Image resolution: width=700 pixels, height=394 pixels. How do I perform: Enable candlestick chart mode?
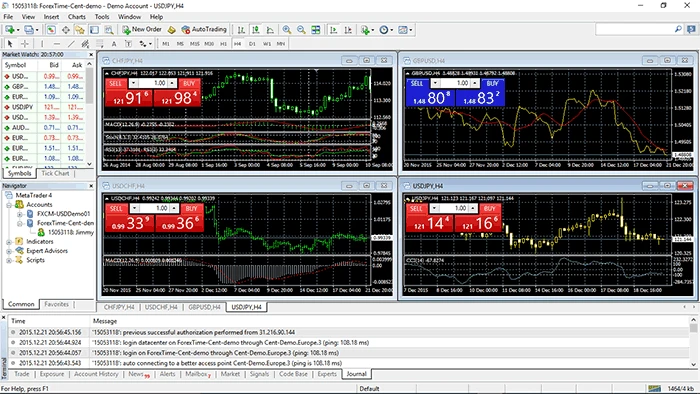click(256, 29)
